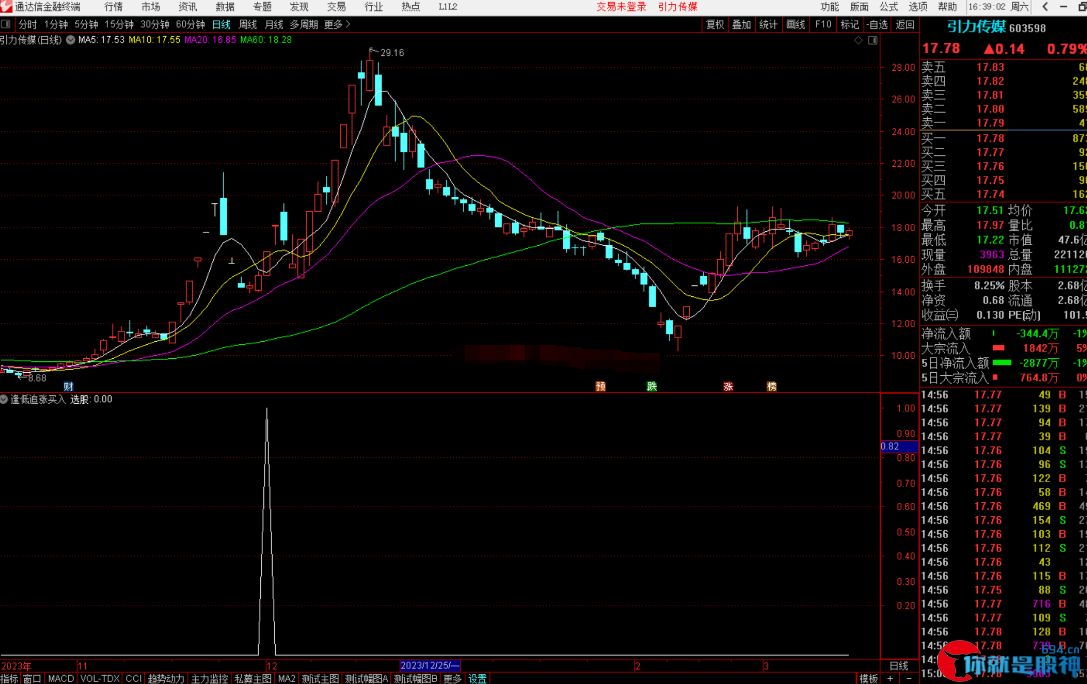Zoom out with the minus button
1087x684 pixels.
[x=909, y=678]
